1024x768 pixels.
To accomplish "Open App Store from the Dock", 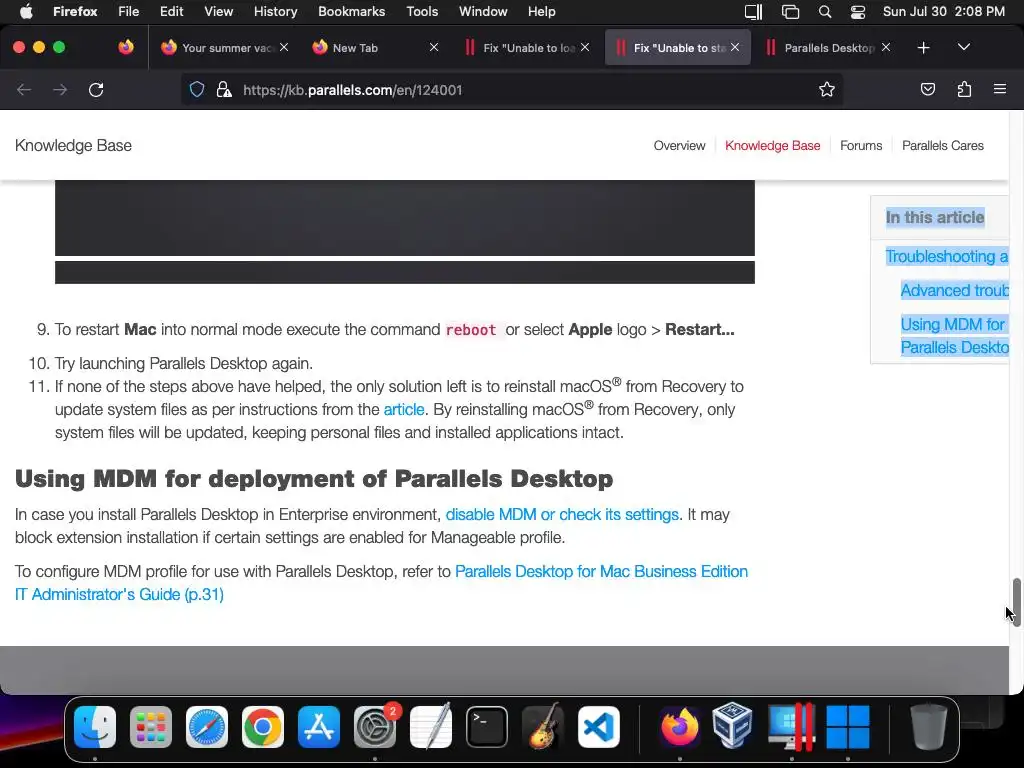I will click(319, 727).
